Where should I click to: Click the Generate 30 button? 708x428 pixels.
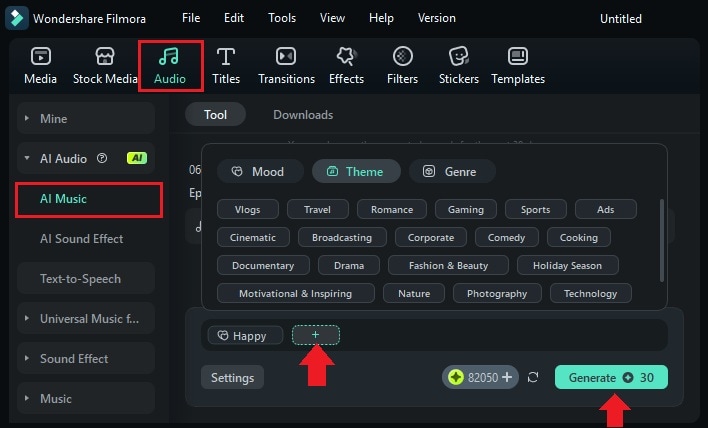pos(611,377)
